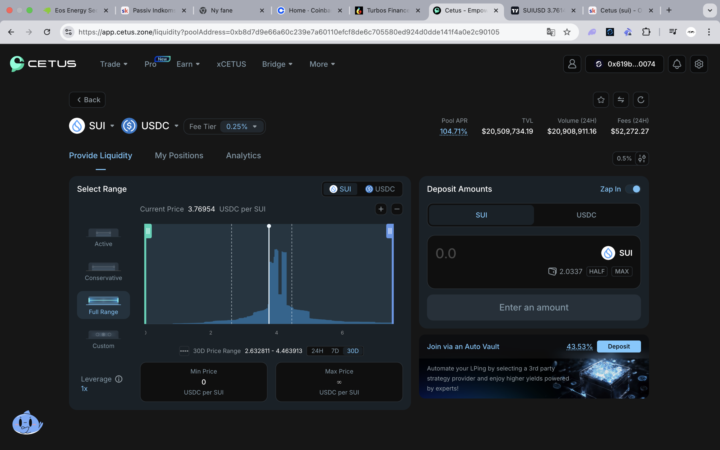This screenshot has width=720, height=450.
Task: Open the Analytics tab
Action: coord(243,156)
